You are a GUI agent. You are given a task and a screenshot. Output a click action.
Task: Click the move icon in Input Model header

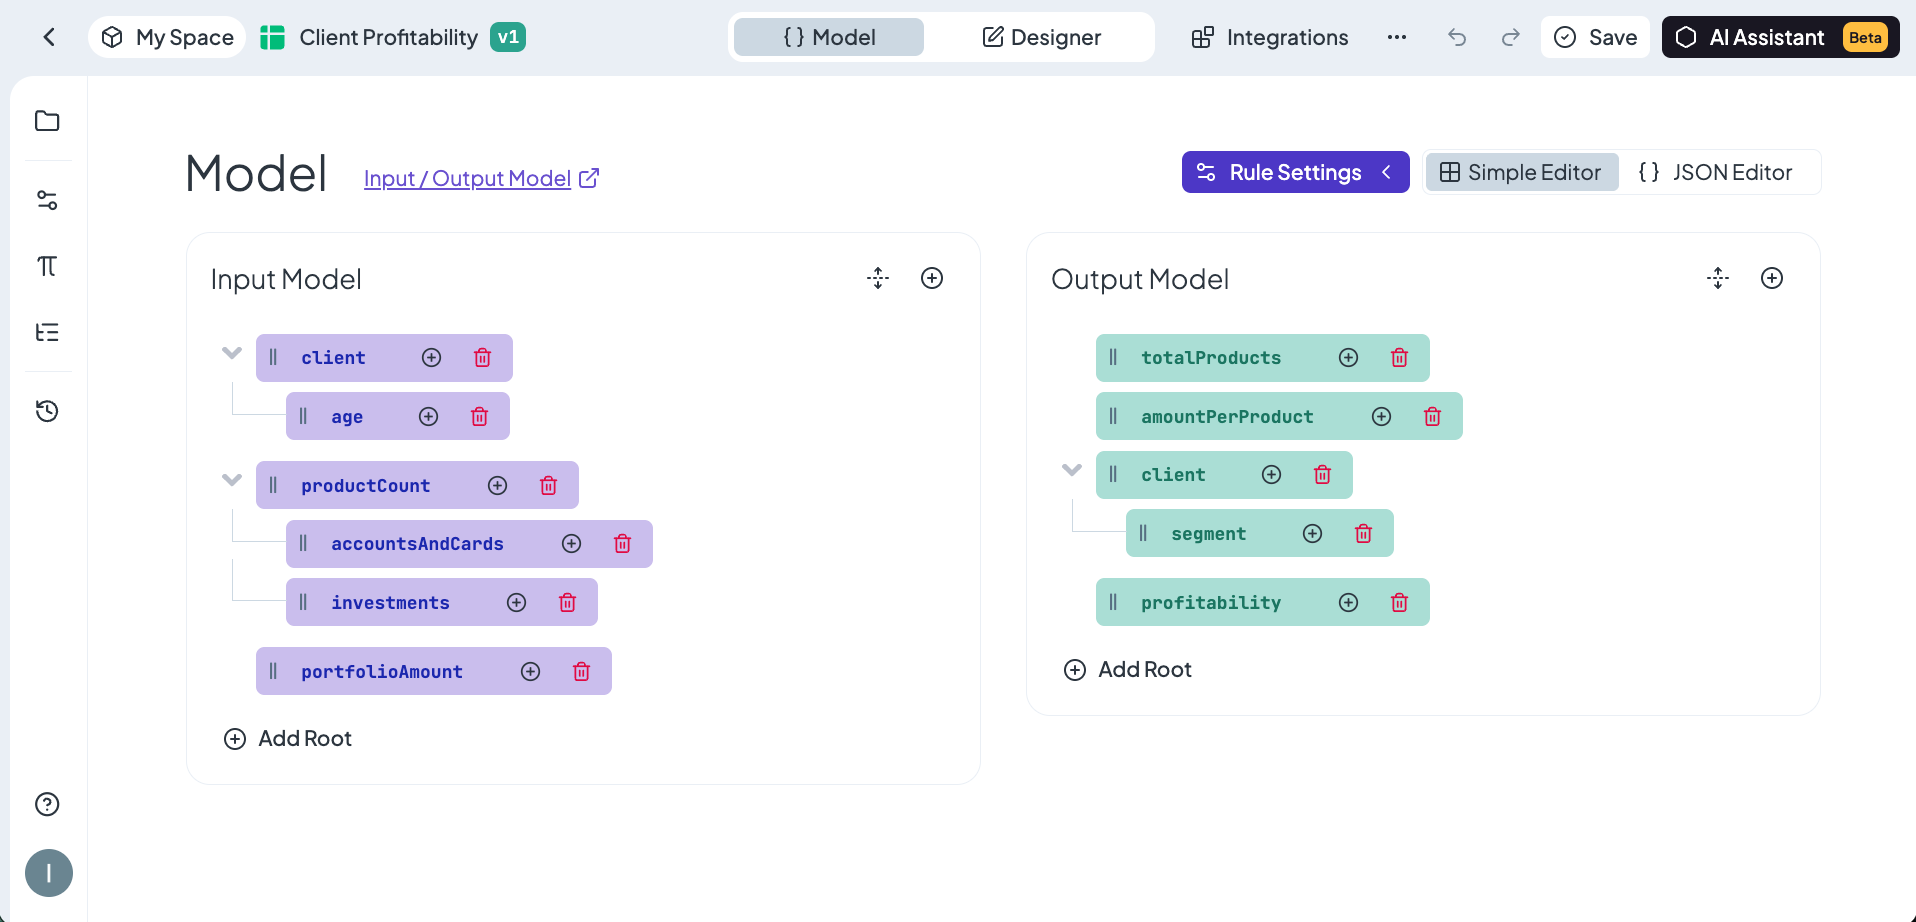point(878,279)
